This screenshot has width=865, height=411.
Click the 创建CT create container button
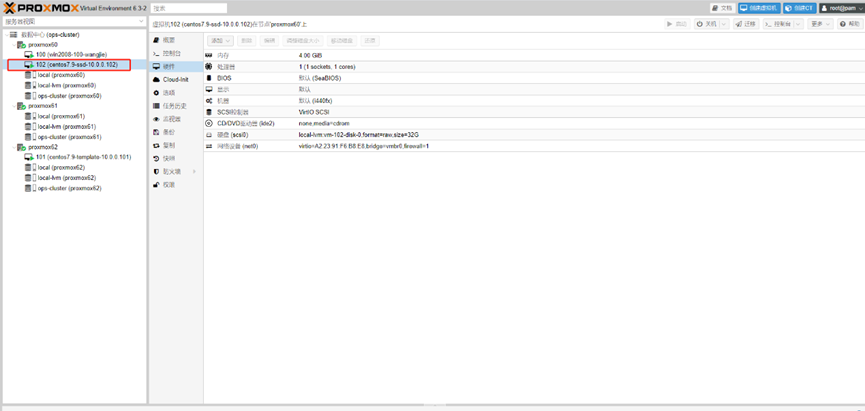(x=800, y=8)
